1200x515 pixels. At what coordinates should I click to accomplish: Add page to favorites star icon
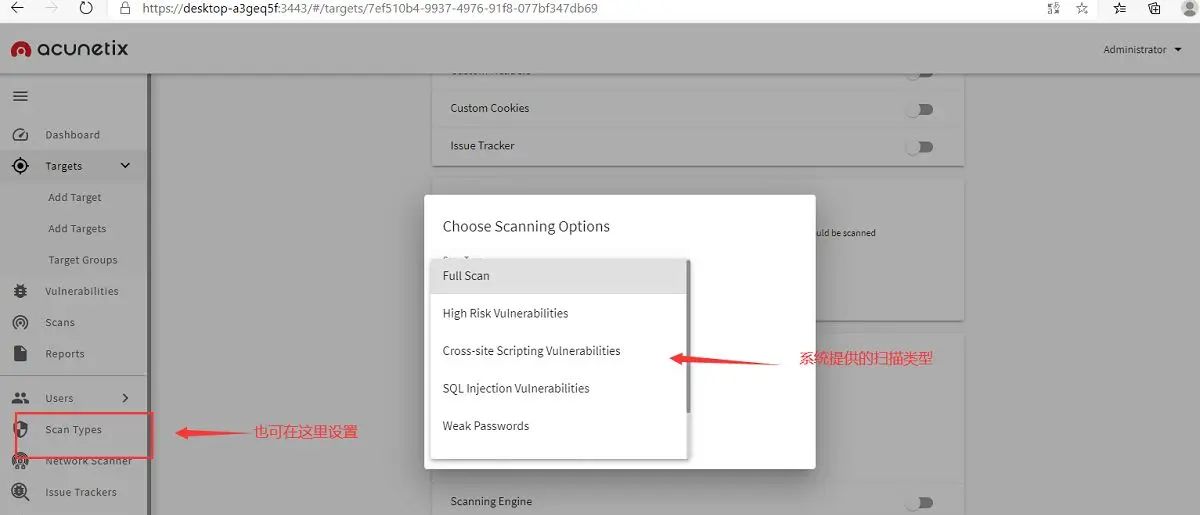coord(1082,8)
